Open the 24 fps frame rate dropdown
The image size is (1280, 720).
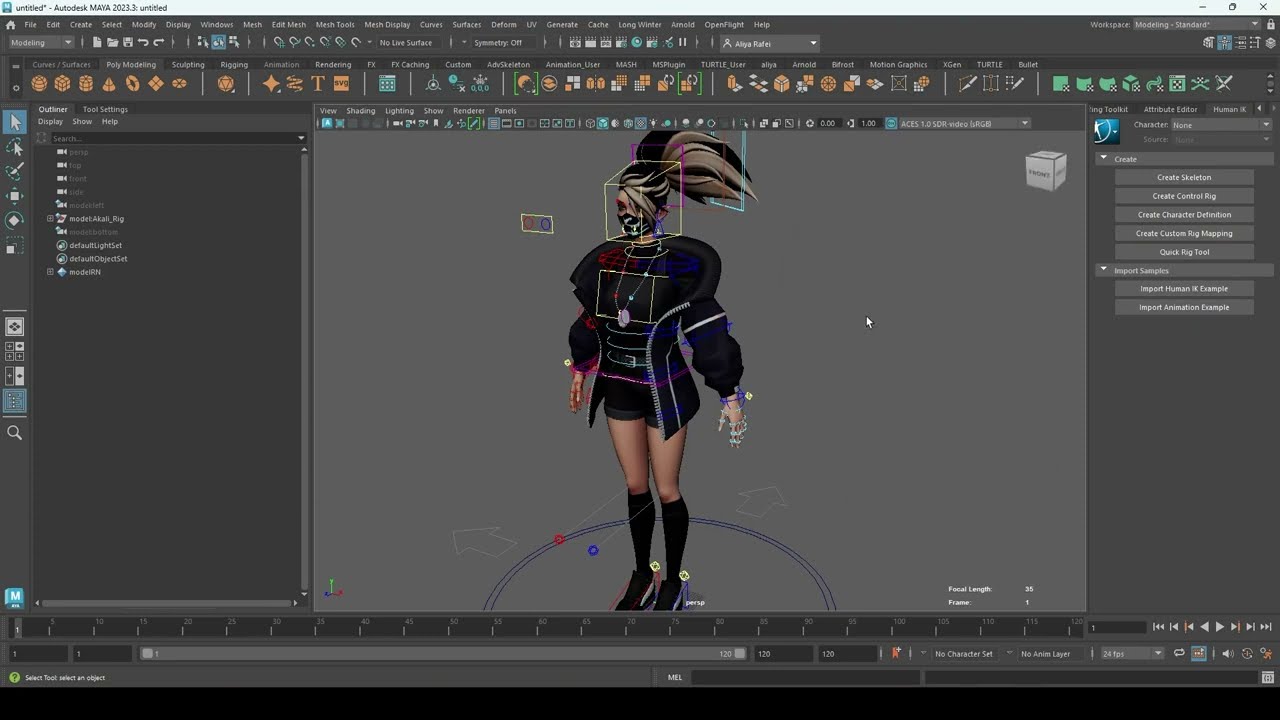click(x=1132, y=653)
